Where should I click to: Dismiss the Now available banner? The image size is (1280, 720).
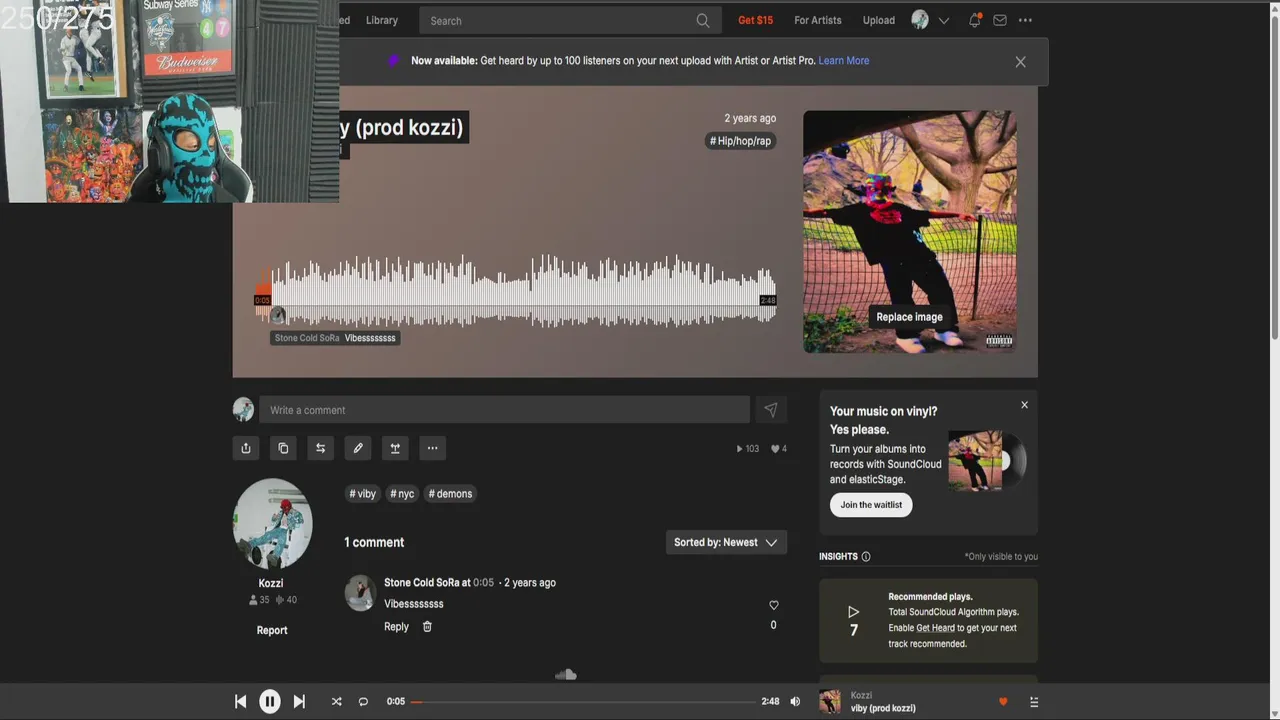click(1020, 62)
